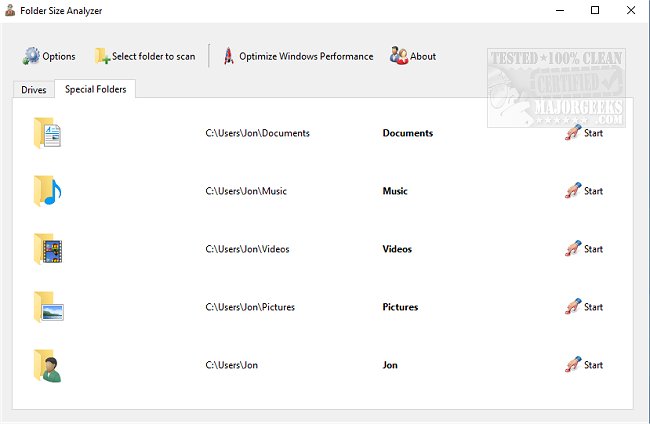This screenshot has width=650, height=424.
Task: Switch to the Drives tab
Action: 33,90
